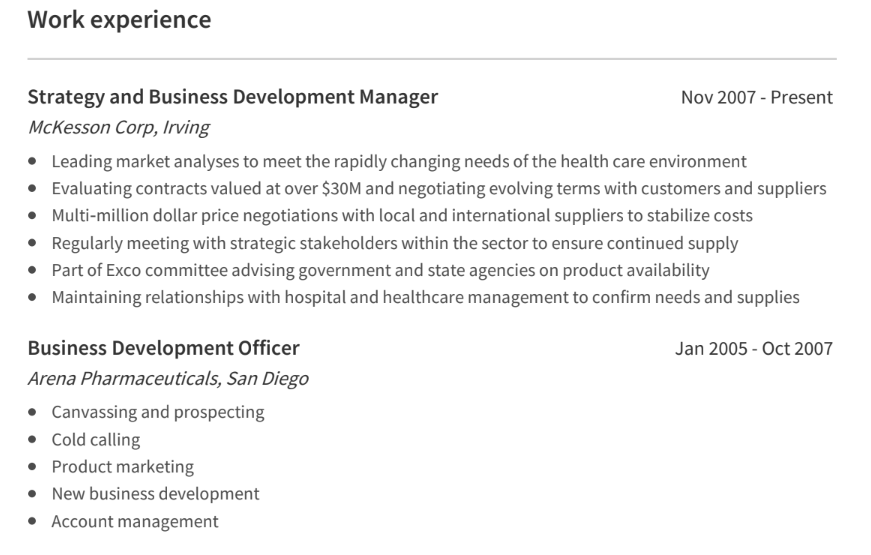
Task: Select the Jan 2005 - Oct 2007 date range
Action: pos(754,348)
